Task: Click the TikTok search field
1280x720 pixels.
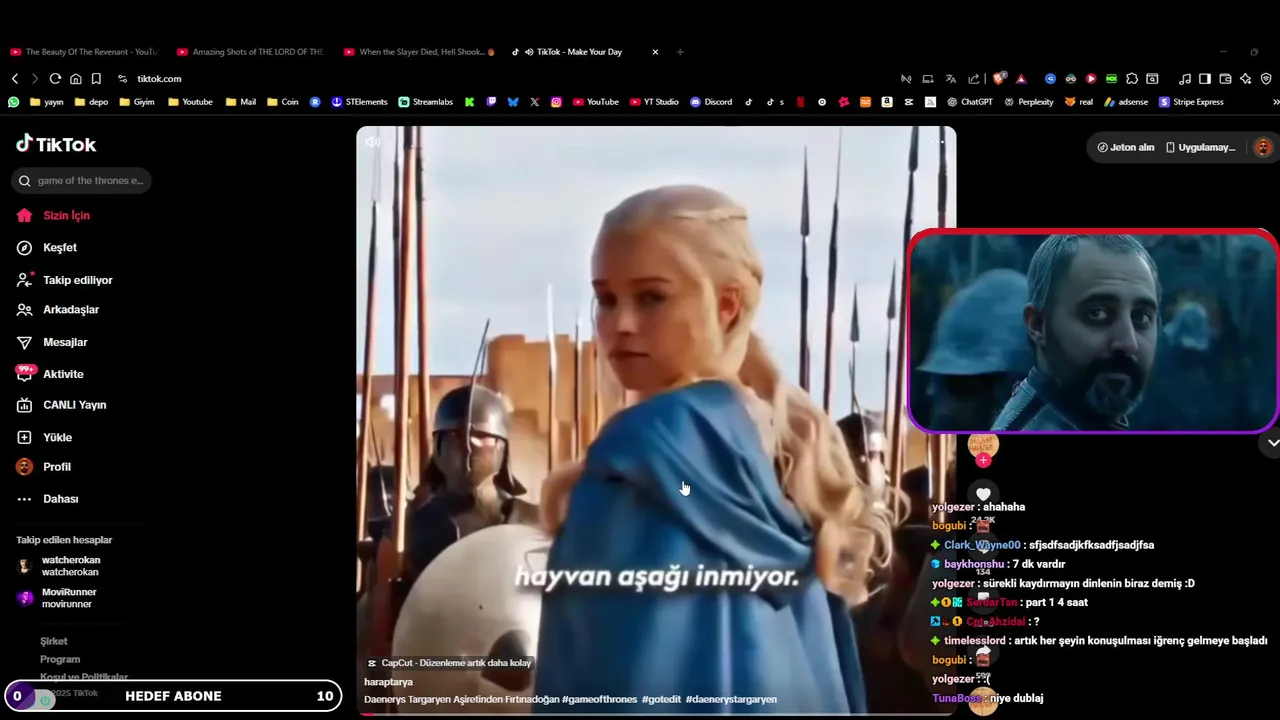Action: (x=81, y=180)
